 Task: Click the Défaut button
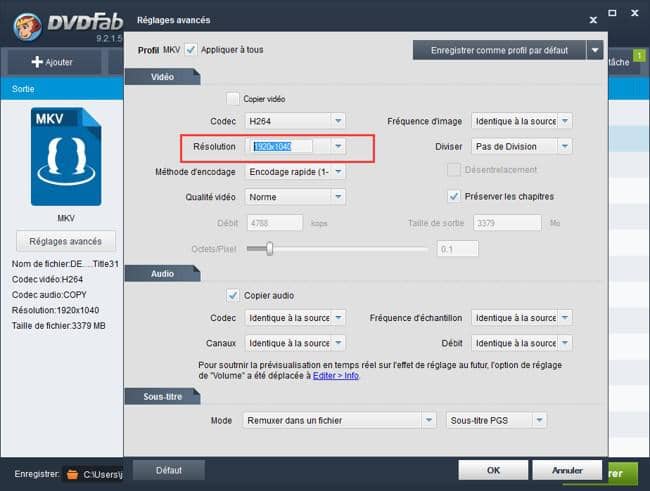click(169, 470)
